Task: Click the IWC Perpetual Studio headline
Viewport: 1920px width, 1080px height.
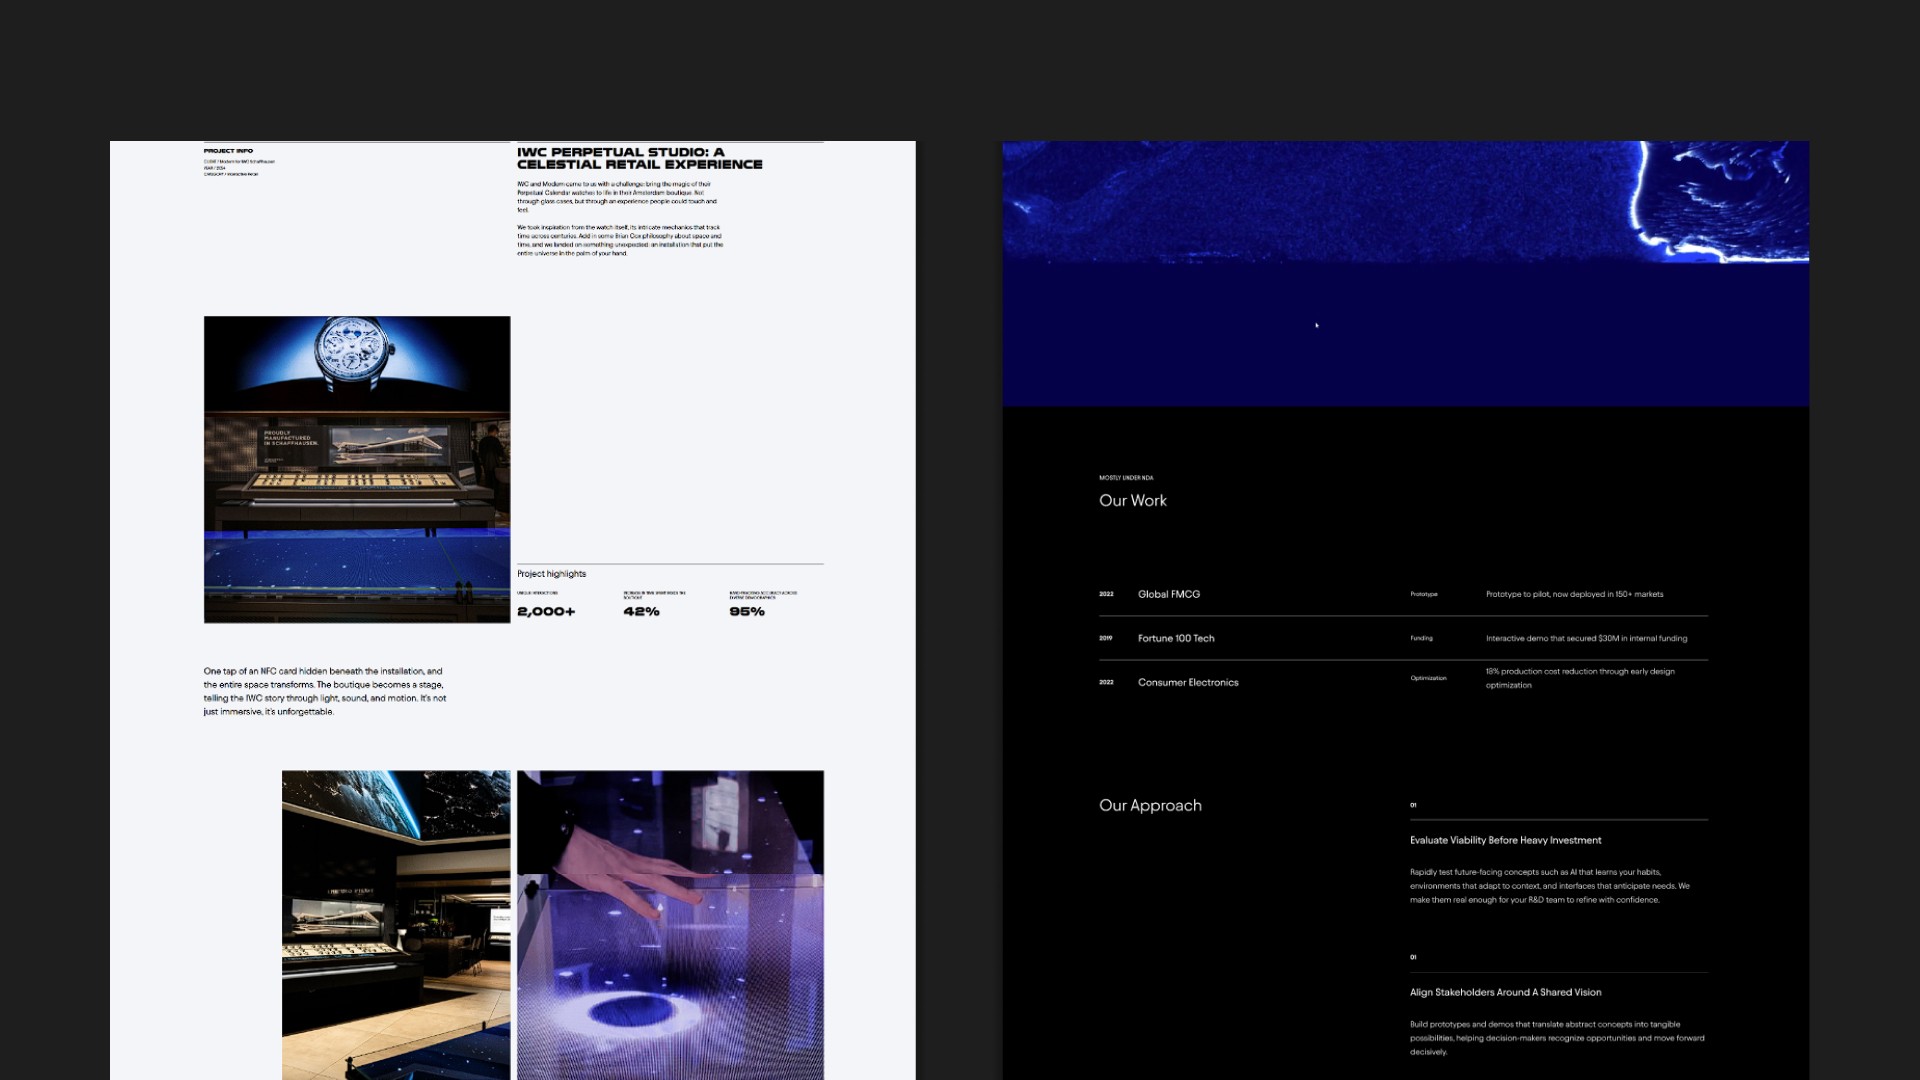Action: pos(639,158)
